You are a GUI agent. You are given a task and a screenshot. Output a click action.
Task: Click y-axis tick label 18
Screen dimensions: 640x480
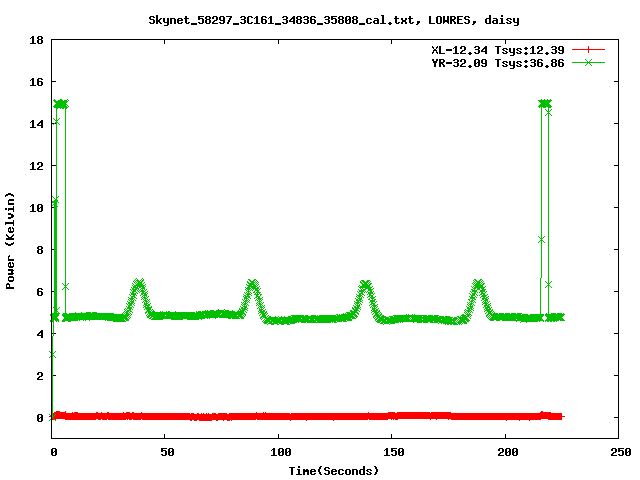click(36, 40)
